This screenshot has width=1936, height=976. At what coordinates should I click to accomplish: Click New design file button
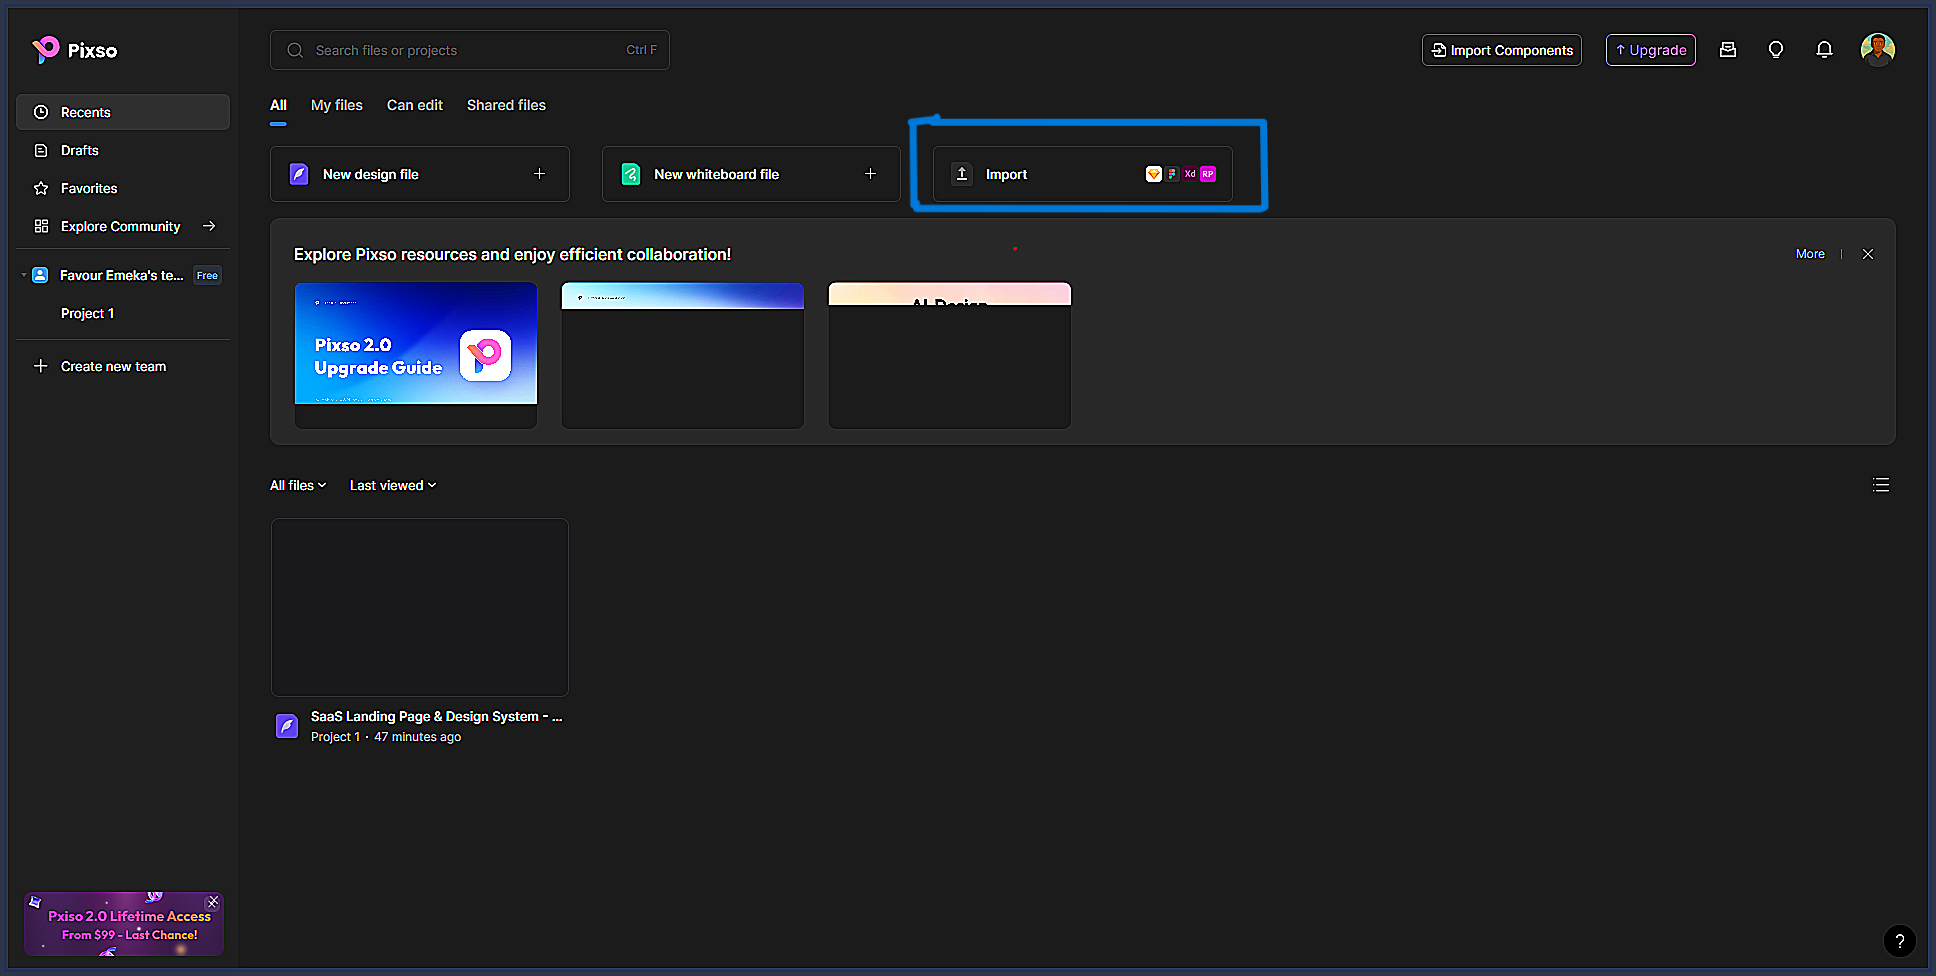[420, 174]
